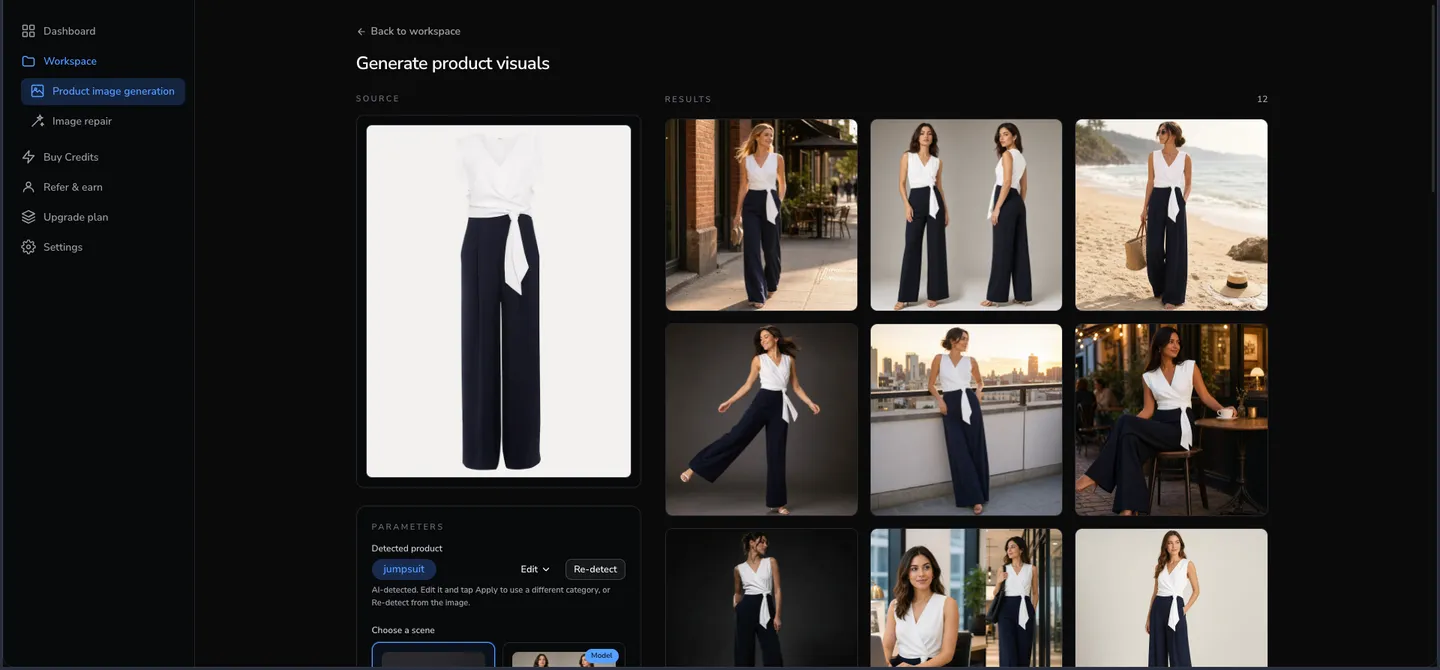Click the Settings gear icon

pyautogui.click(x=28, y=247)
